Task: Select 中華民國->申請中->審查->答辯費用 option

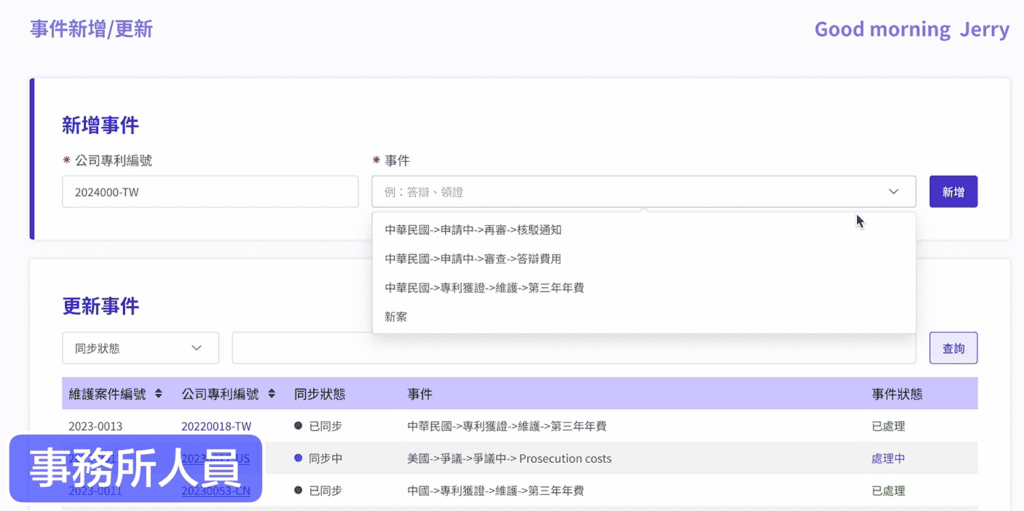Action: pos(473,259)
